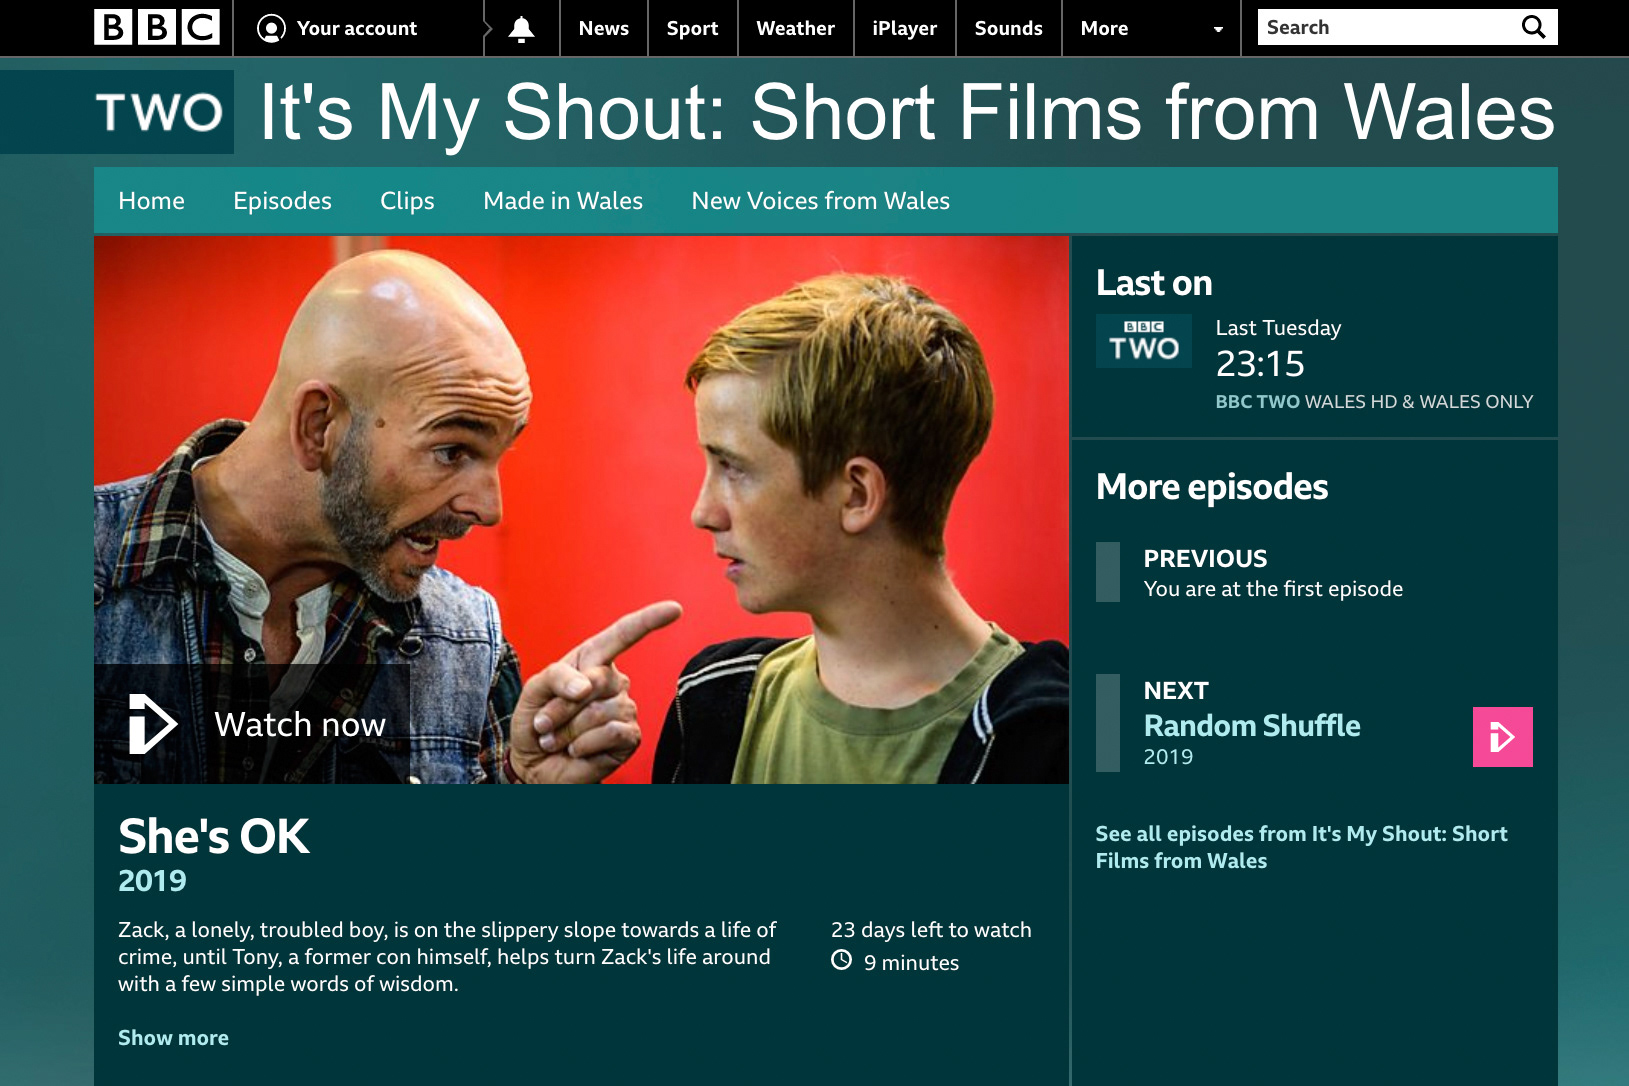Click the search magnifier icon
The width and height of the screenshot is (1629, 1086).
pos(1533,27)
